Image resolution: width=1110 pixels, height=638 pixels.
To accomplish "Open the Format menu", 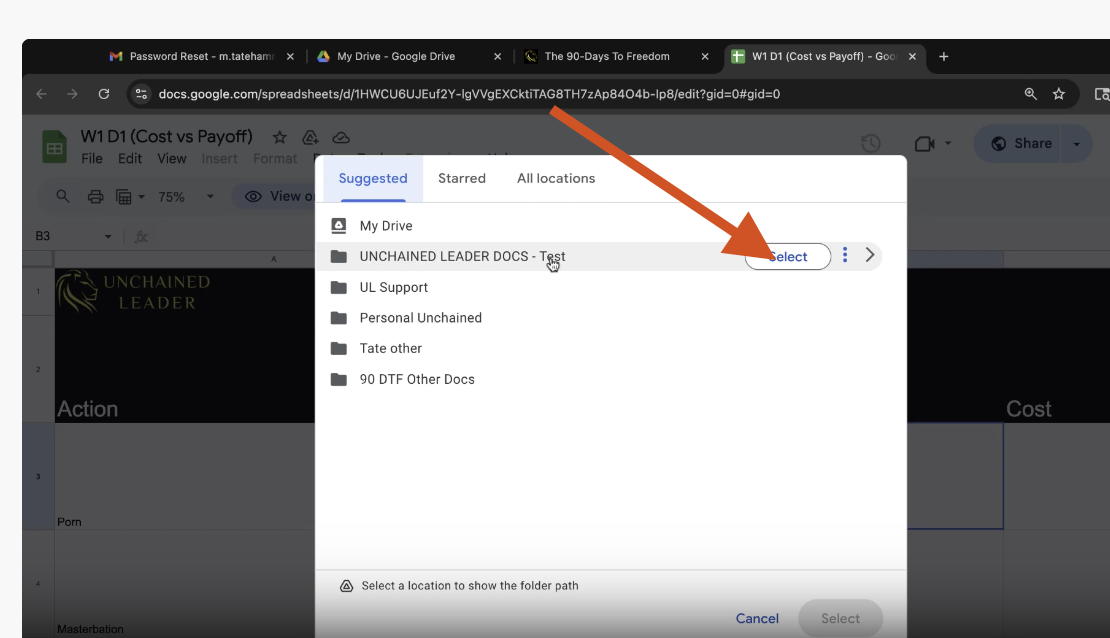I will coord(275,159).
